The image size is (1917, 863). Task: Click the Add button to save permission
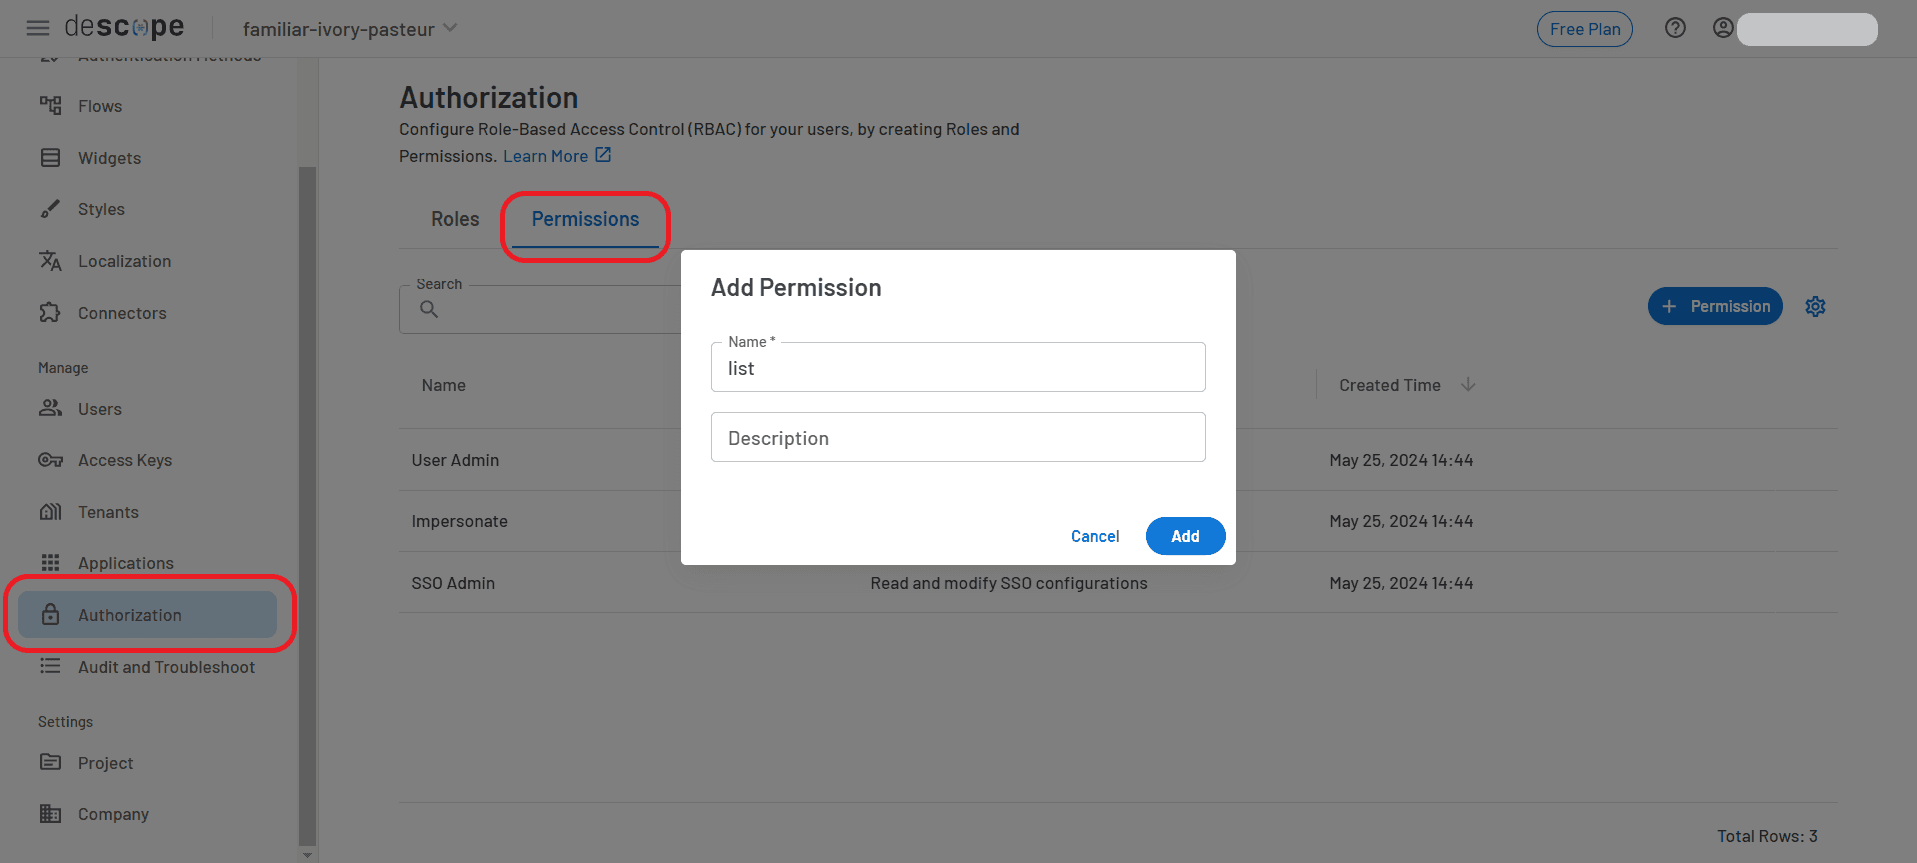point(1185,536)
